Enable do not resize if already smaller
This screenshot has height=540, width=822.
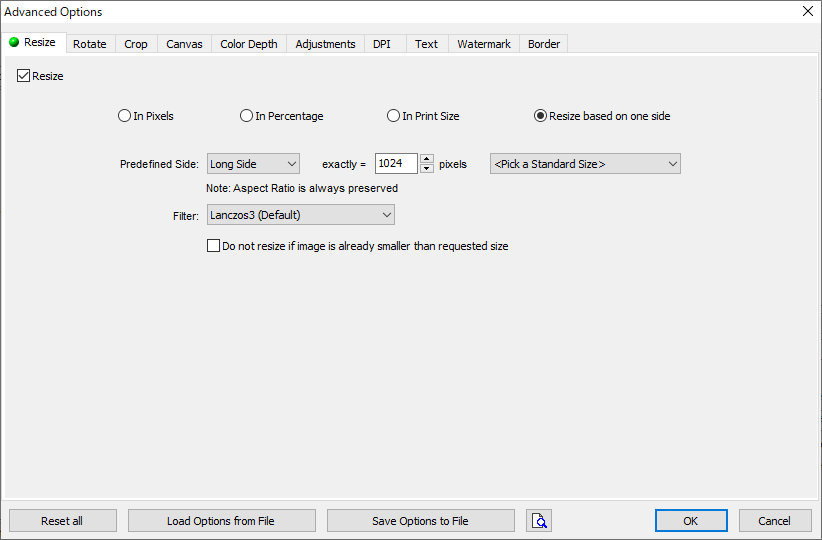[x=213, y=245]
